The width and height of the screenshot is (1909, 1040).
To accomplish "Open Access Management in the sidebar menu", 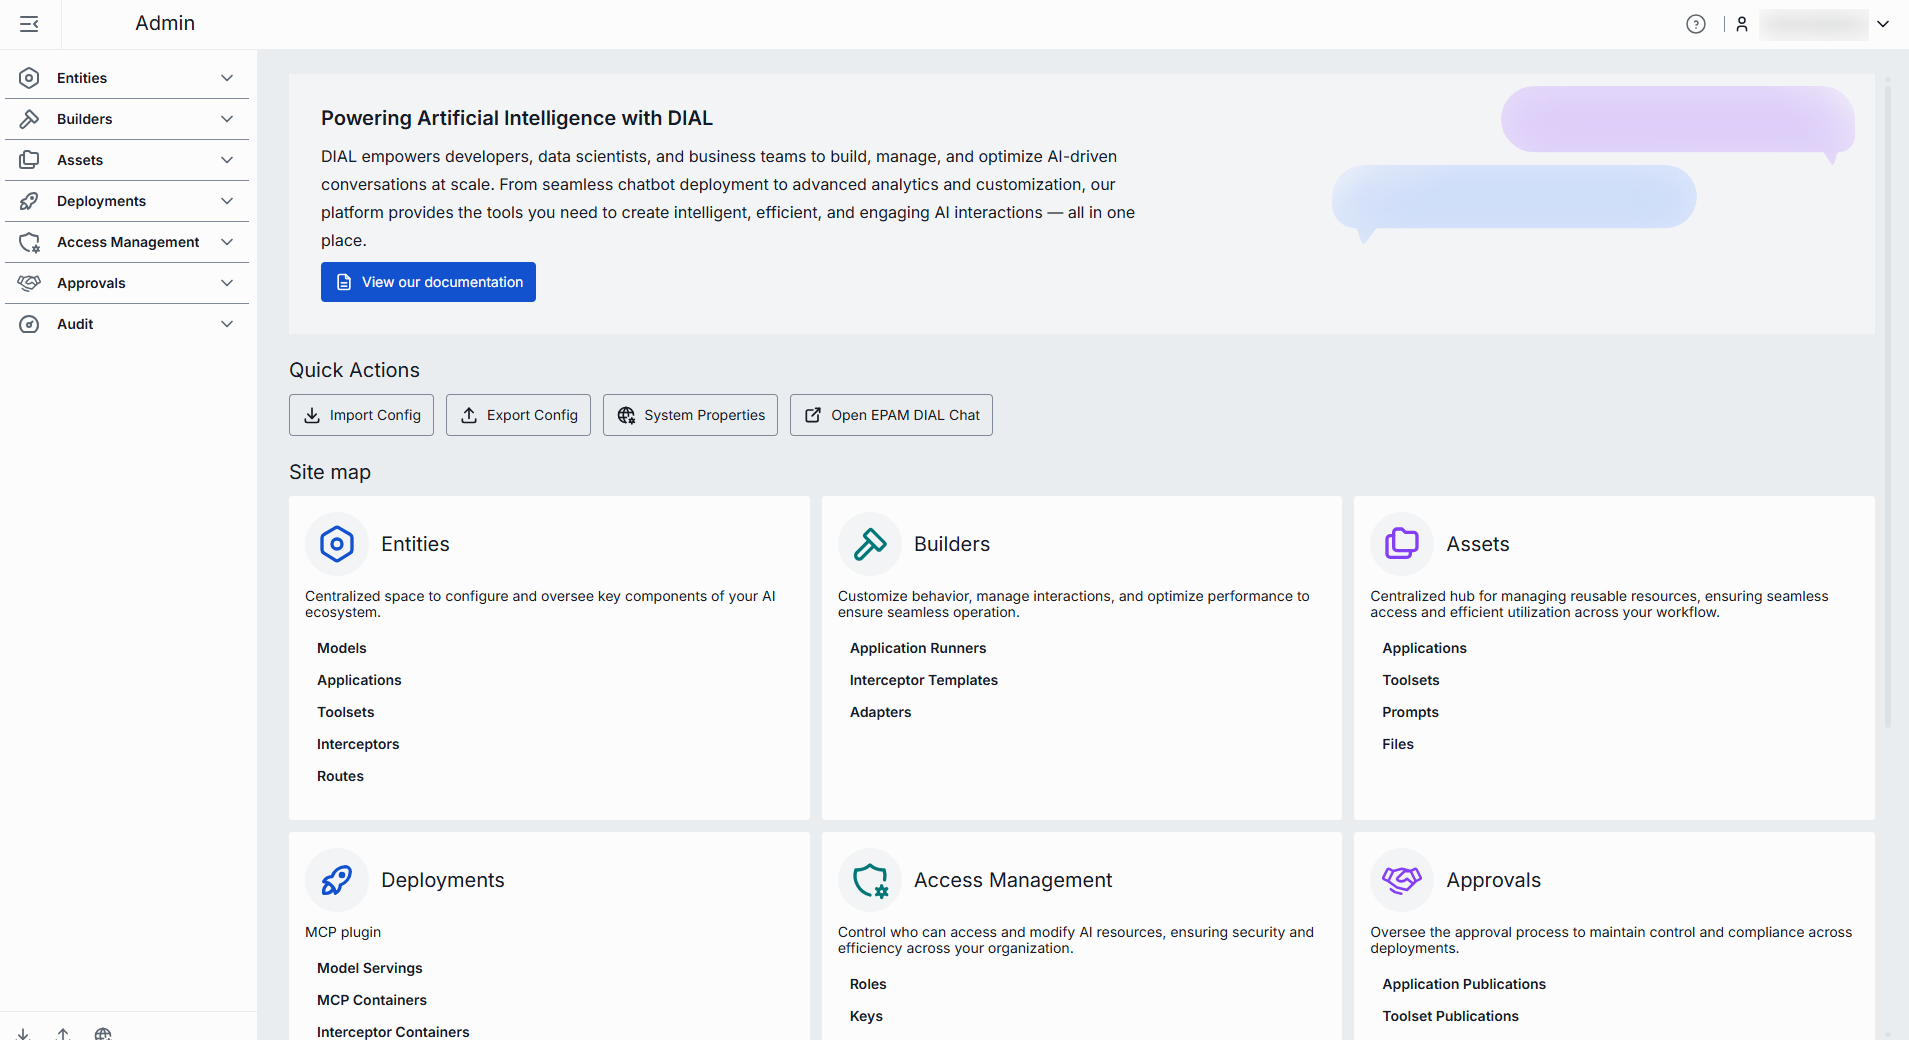I will (127, 242).
